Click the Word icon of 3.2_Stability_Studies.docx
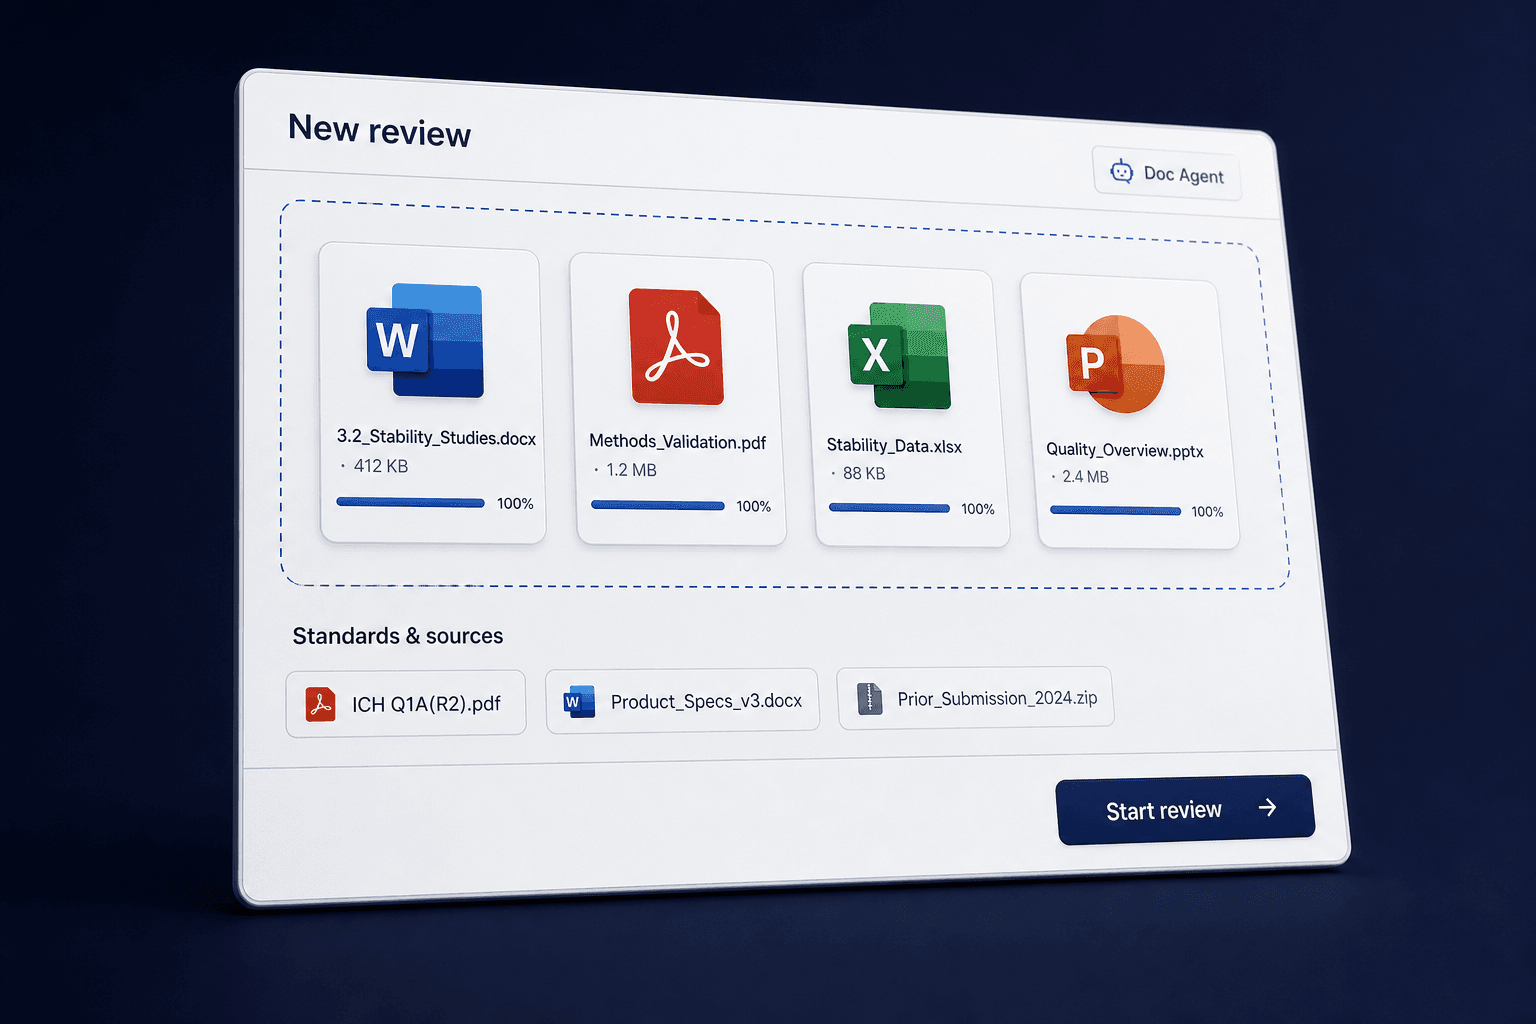Viewport: 1536px width, 1024px height. (425, 340)
